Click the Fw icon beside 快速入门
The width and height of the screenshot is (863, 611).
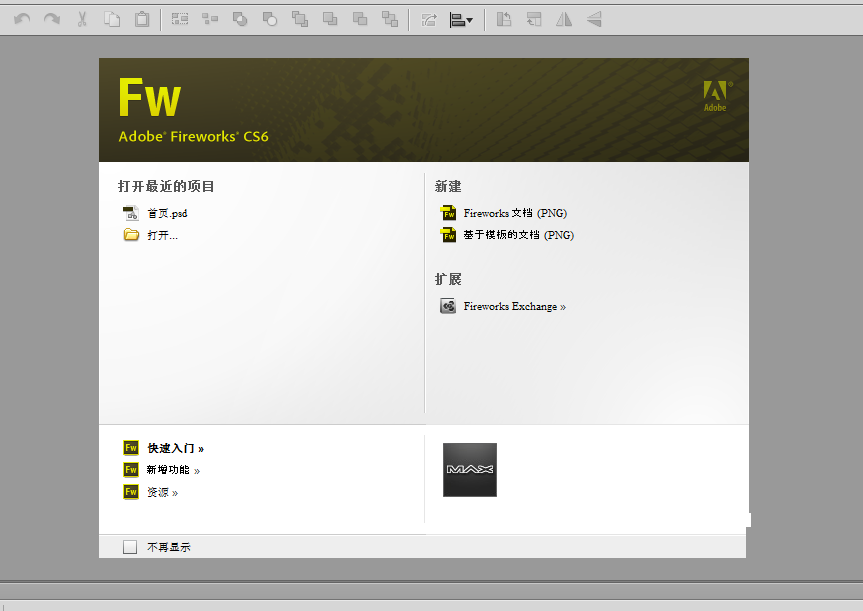pyautogui.click(x=131, y=448)
